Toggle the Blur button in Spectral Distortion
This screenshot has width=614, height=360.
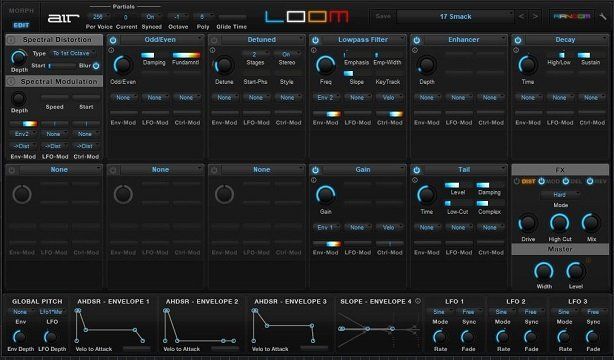[96, 66]
